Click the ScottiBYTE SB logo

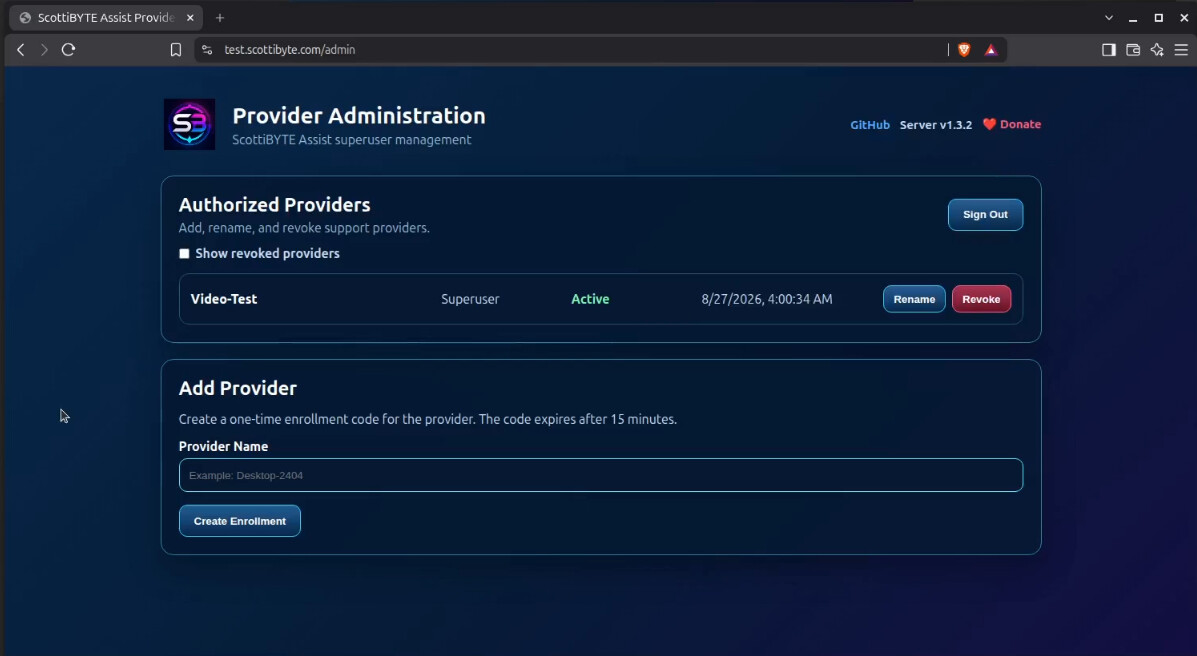point(189,124)
